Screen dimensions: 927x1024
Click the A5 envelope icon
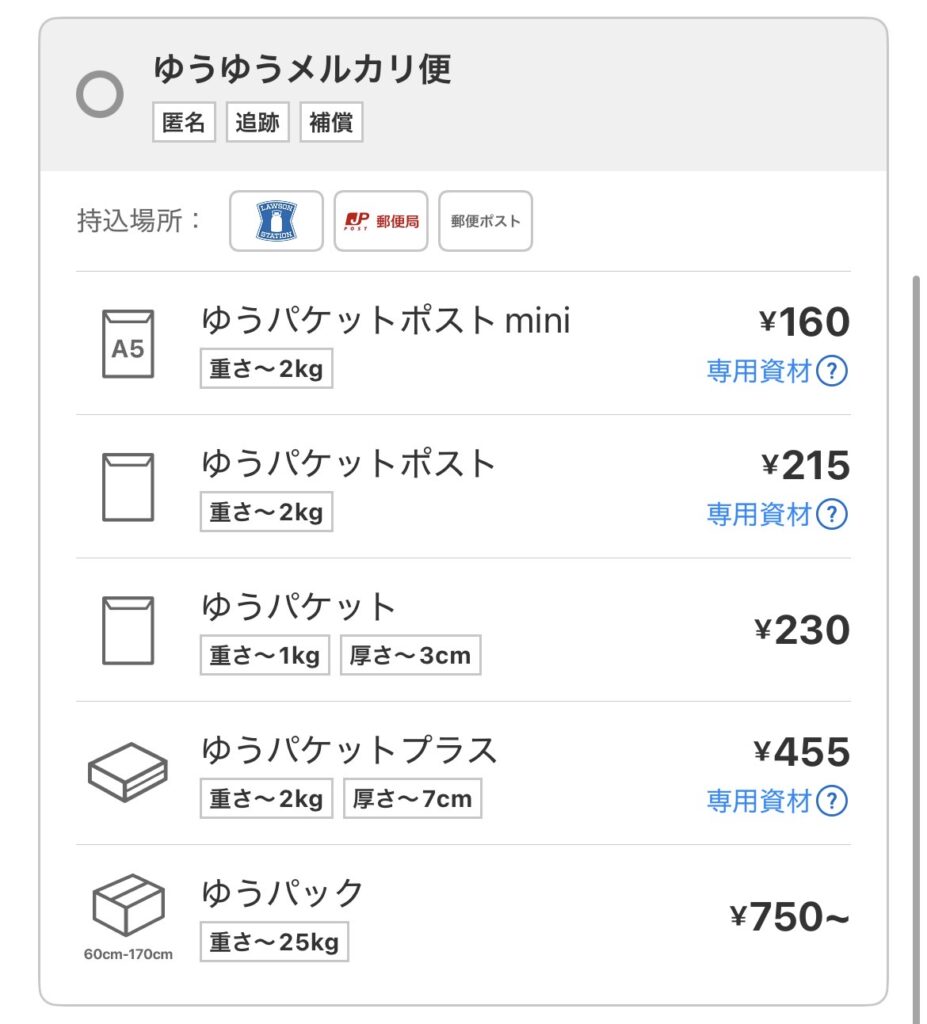128,344
